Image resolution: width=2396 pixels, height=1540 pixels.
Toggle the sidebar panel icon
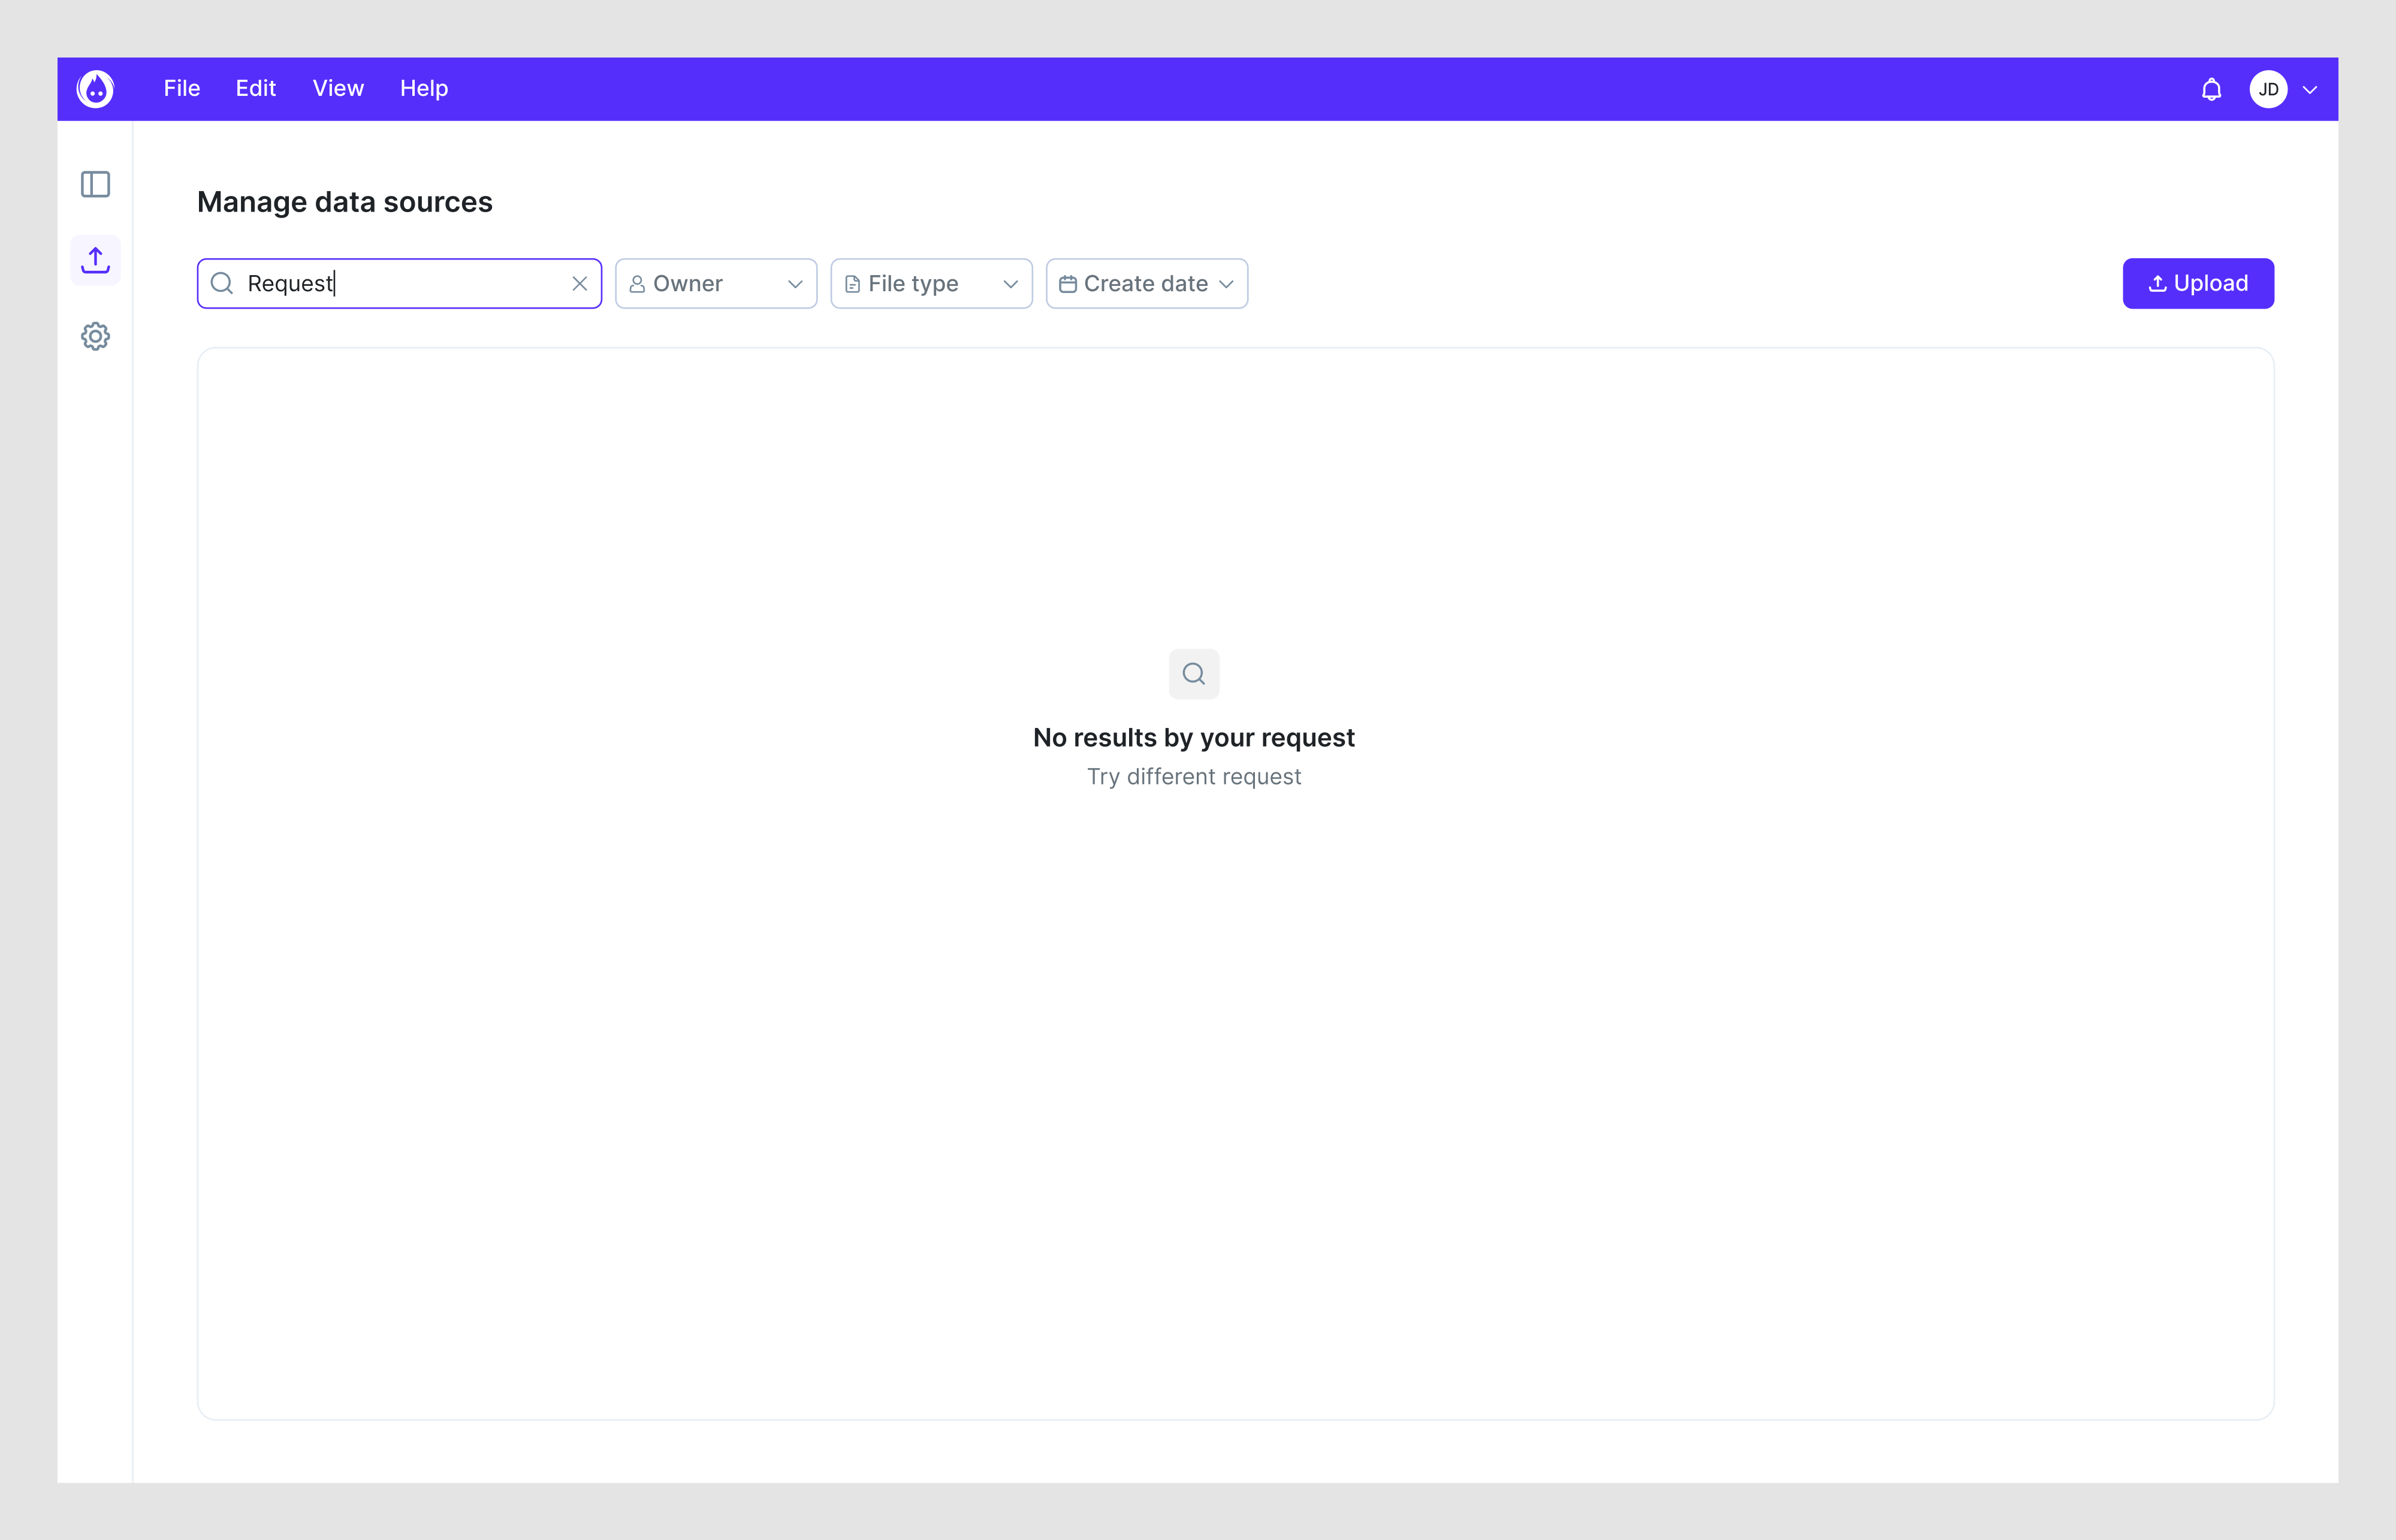(95, 184)
